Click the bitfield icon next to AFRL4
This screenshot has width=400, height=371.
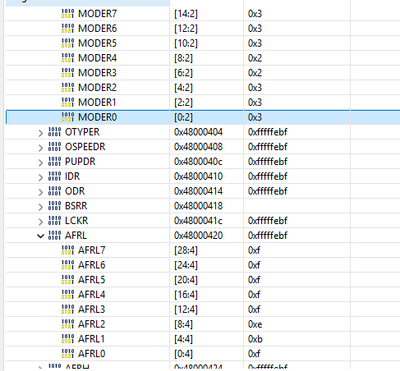[x=68, y=295]
